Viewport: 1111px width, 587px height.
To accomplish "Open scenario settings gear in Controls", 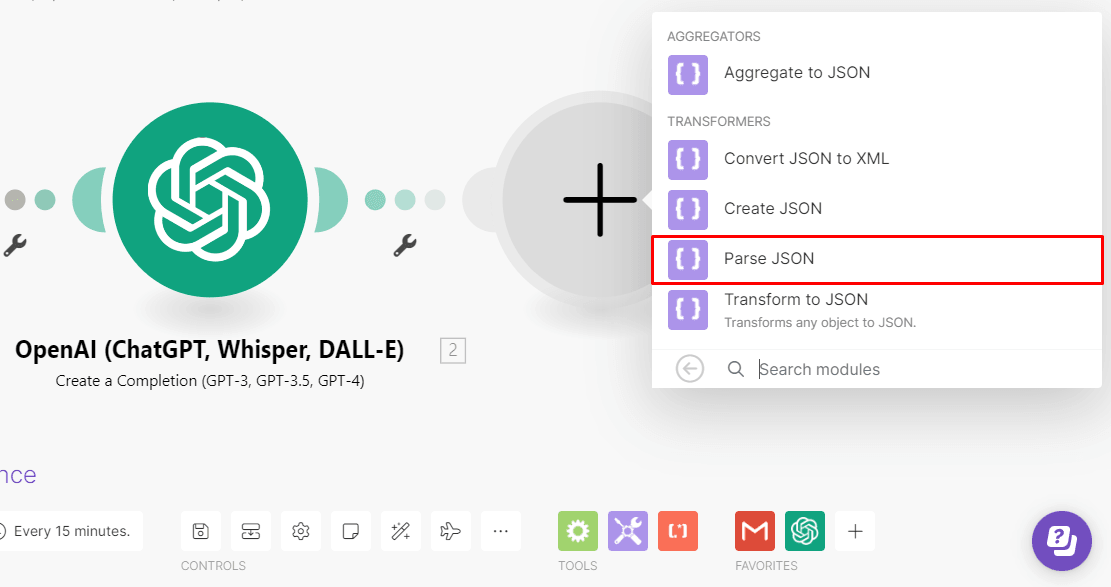I will pyautogui.click(x=300, y=531).
